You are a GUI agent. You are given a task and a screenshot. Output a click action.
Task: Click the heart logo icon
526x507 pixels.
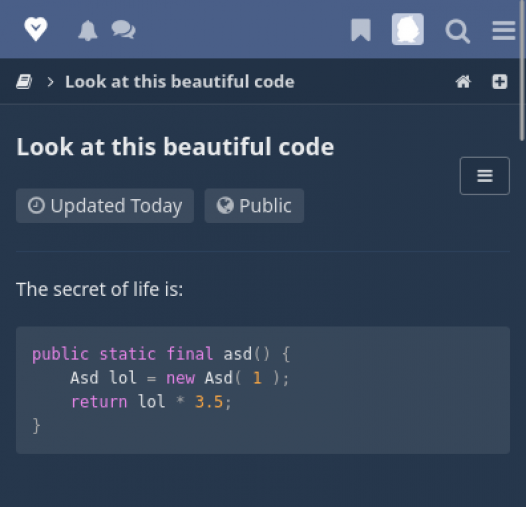36,29
